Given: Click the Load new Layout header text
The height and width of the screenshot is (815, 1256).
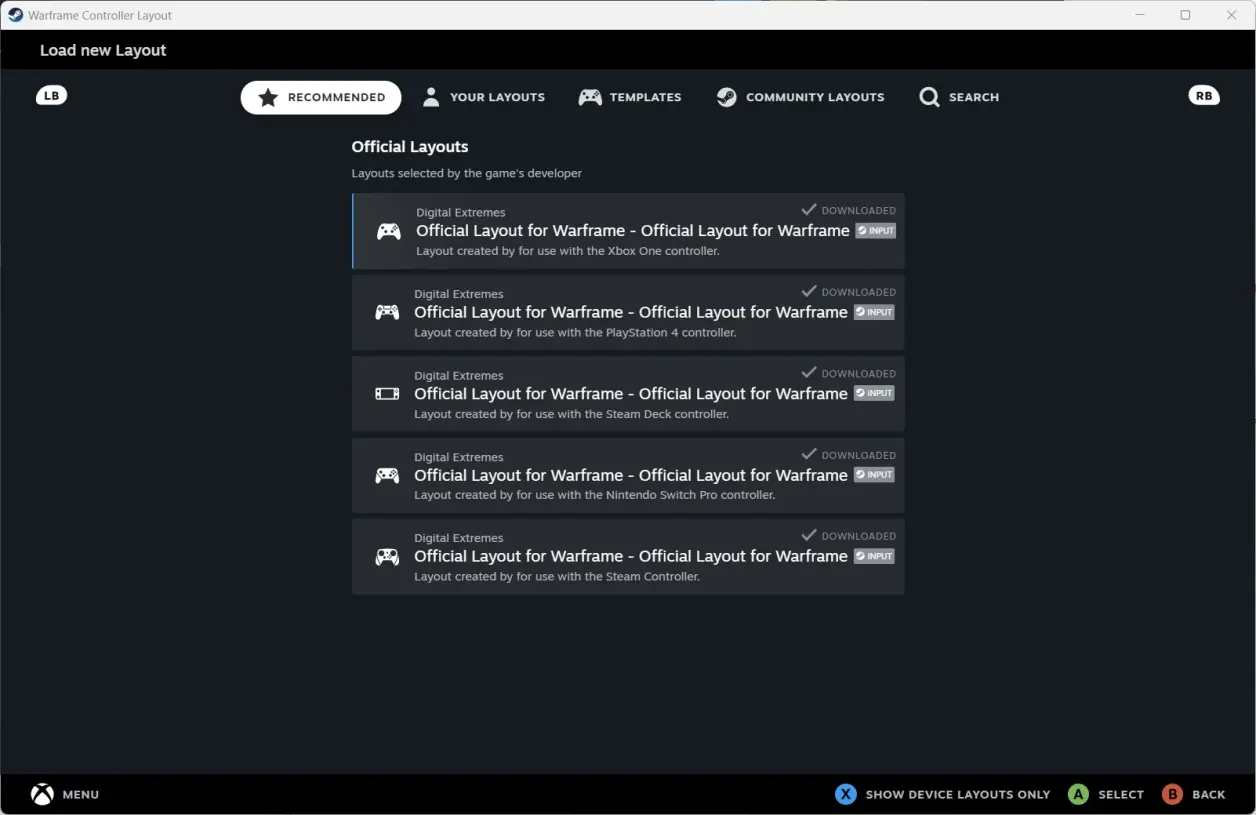Looking at the screenshot, I should 103,50.
